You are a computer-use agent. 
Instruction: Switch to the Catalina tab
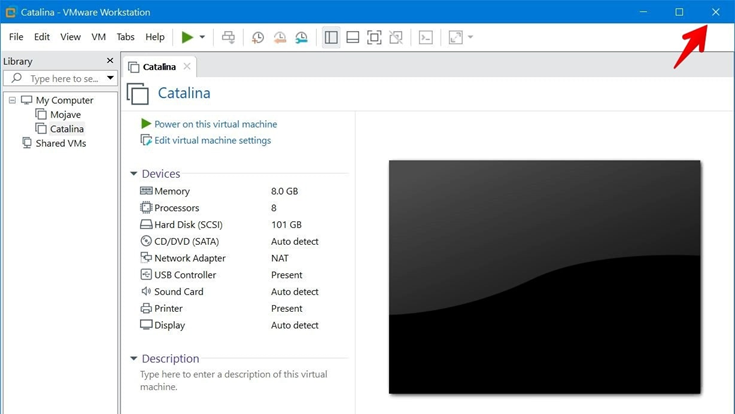pyautogui.click(x=159, y=67)
